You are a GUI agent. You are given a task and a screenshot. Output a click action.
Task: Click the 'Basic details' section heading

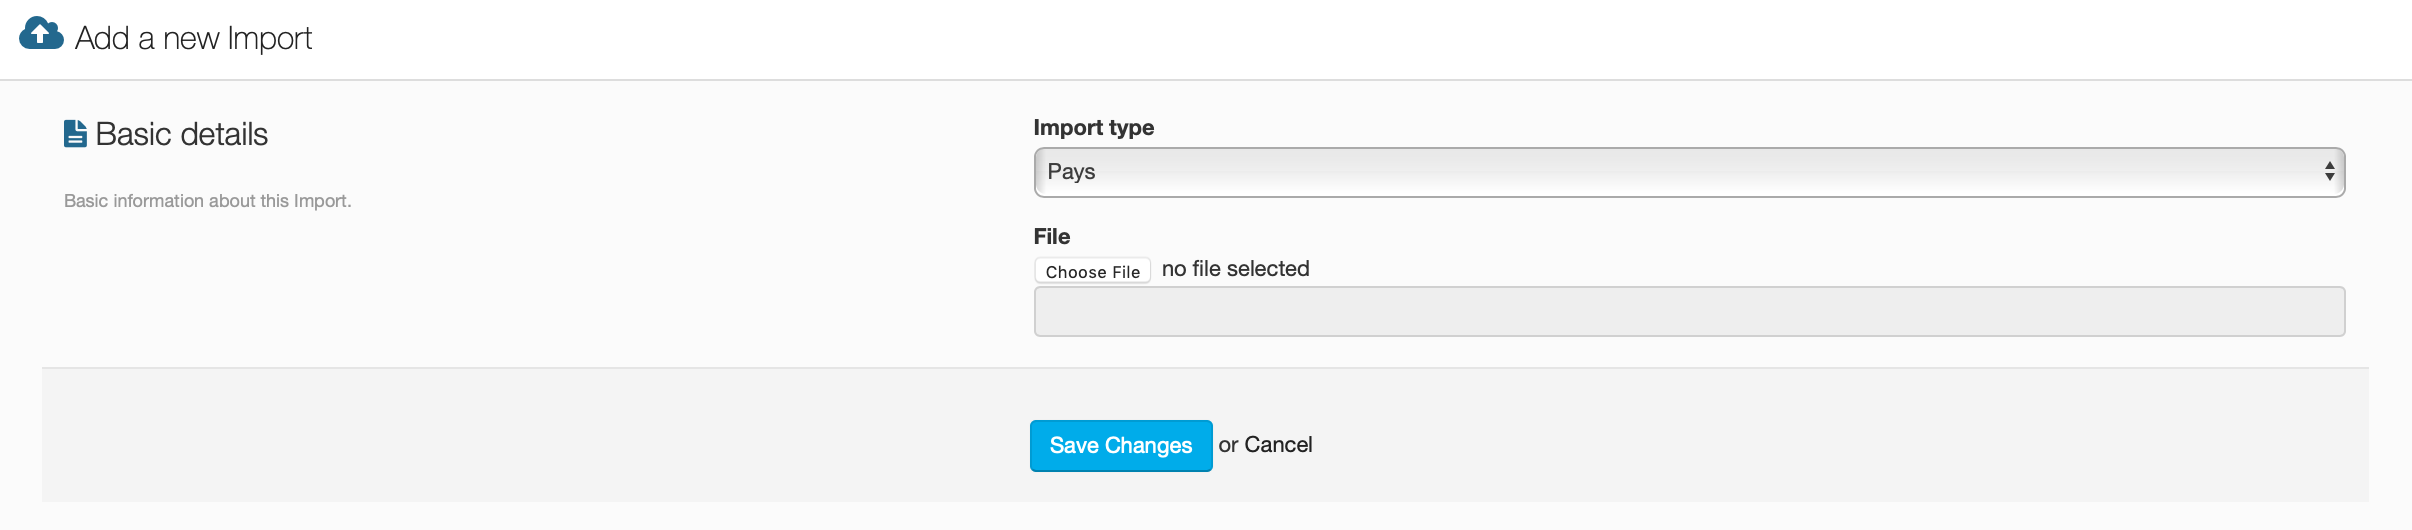click(181, 134)
